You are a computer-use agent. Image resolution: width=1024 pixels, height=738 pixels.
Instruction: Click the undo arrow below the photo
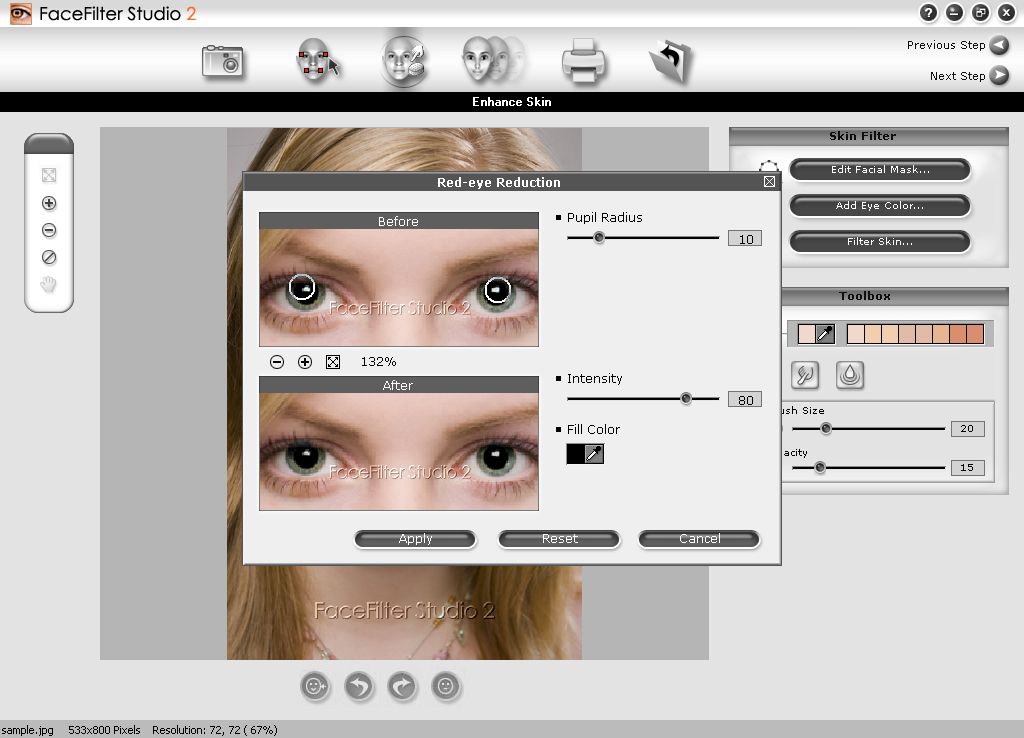[359, 686]
